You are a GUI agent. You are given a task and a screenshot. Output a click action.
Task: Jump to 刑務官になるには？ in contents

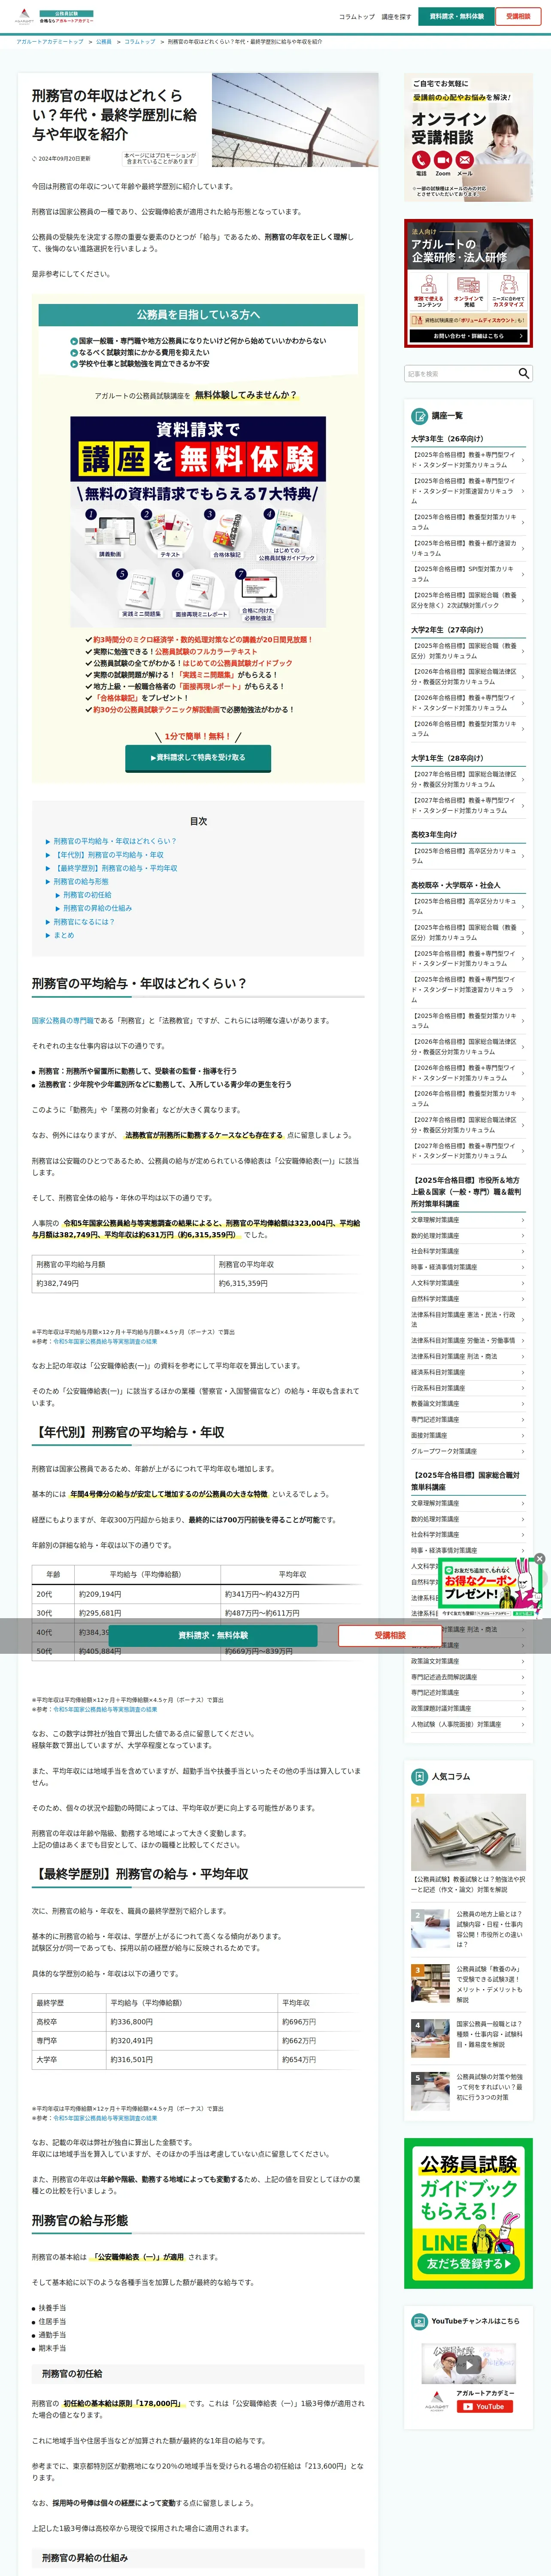84,922
